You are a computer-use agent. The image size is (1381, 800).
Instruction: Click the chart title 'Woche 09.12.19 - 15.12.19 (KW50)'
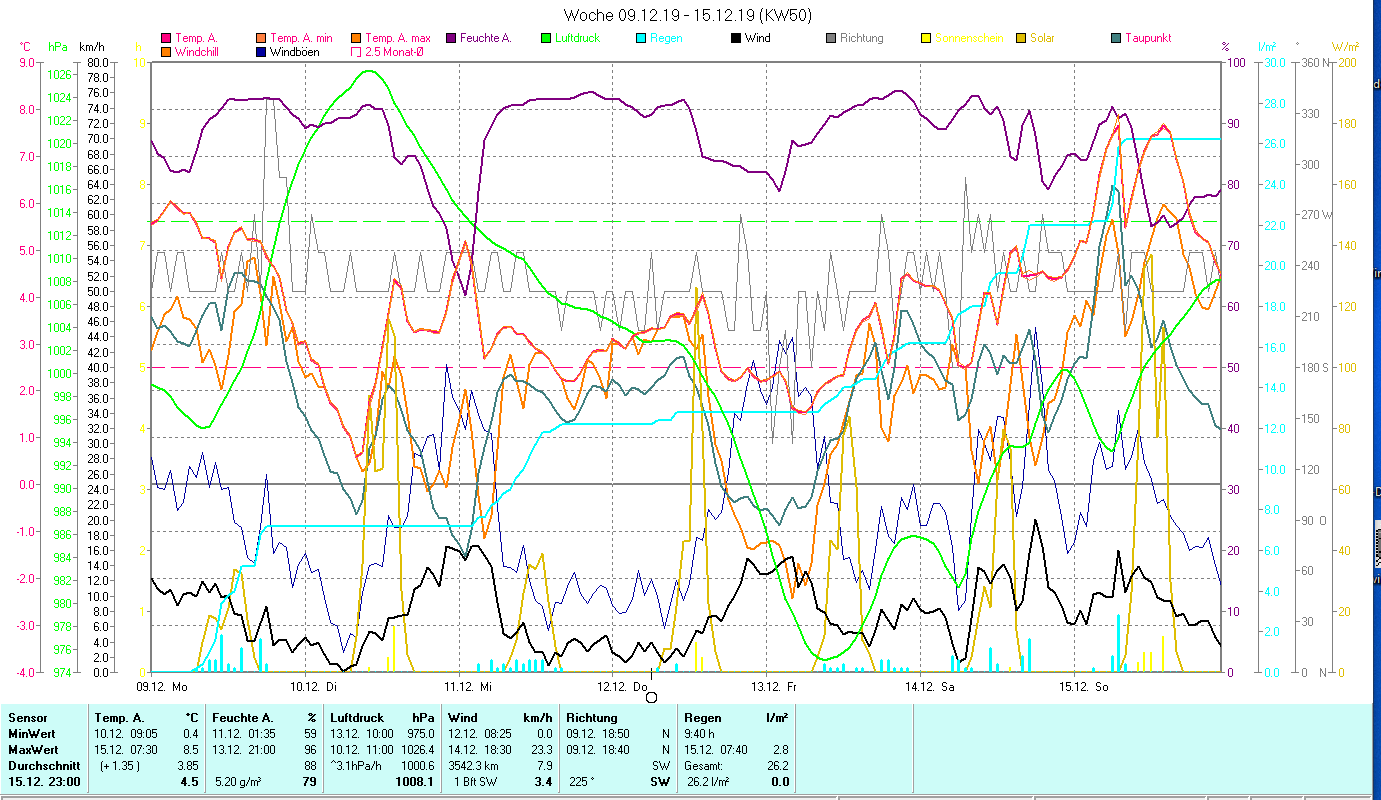(688, 15)
